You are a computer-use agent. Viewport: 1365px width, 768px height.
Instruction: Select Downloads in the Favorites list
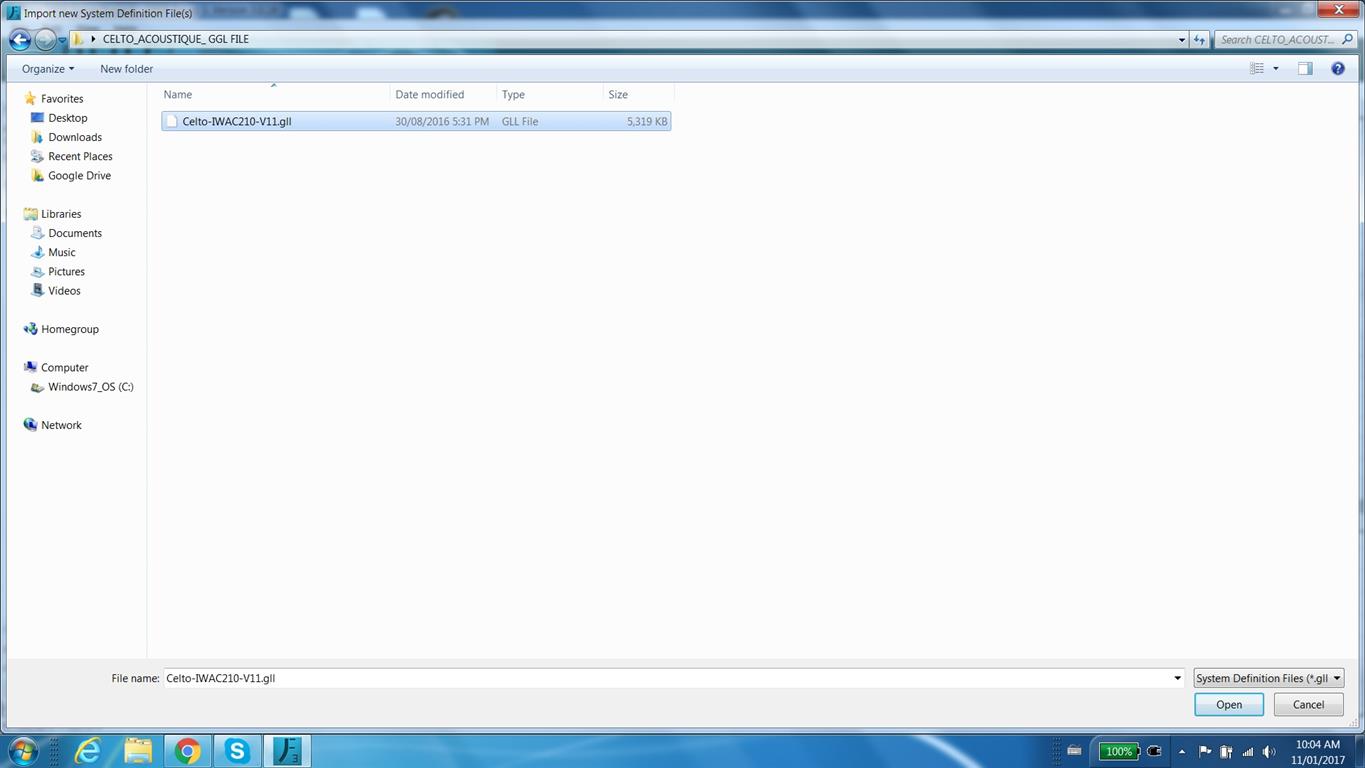[75, 137]
